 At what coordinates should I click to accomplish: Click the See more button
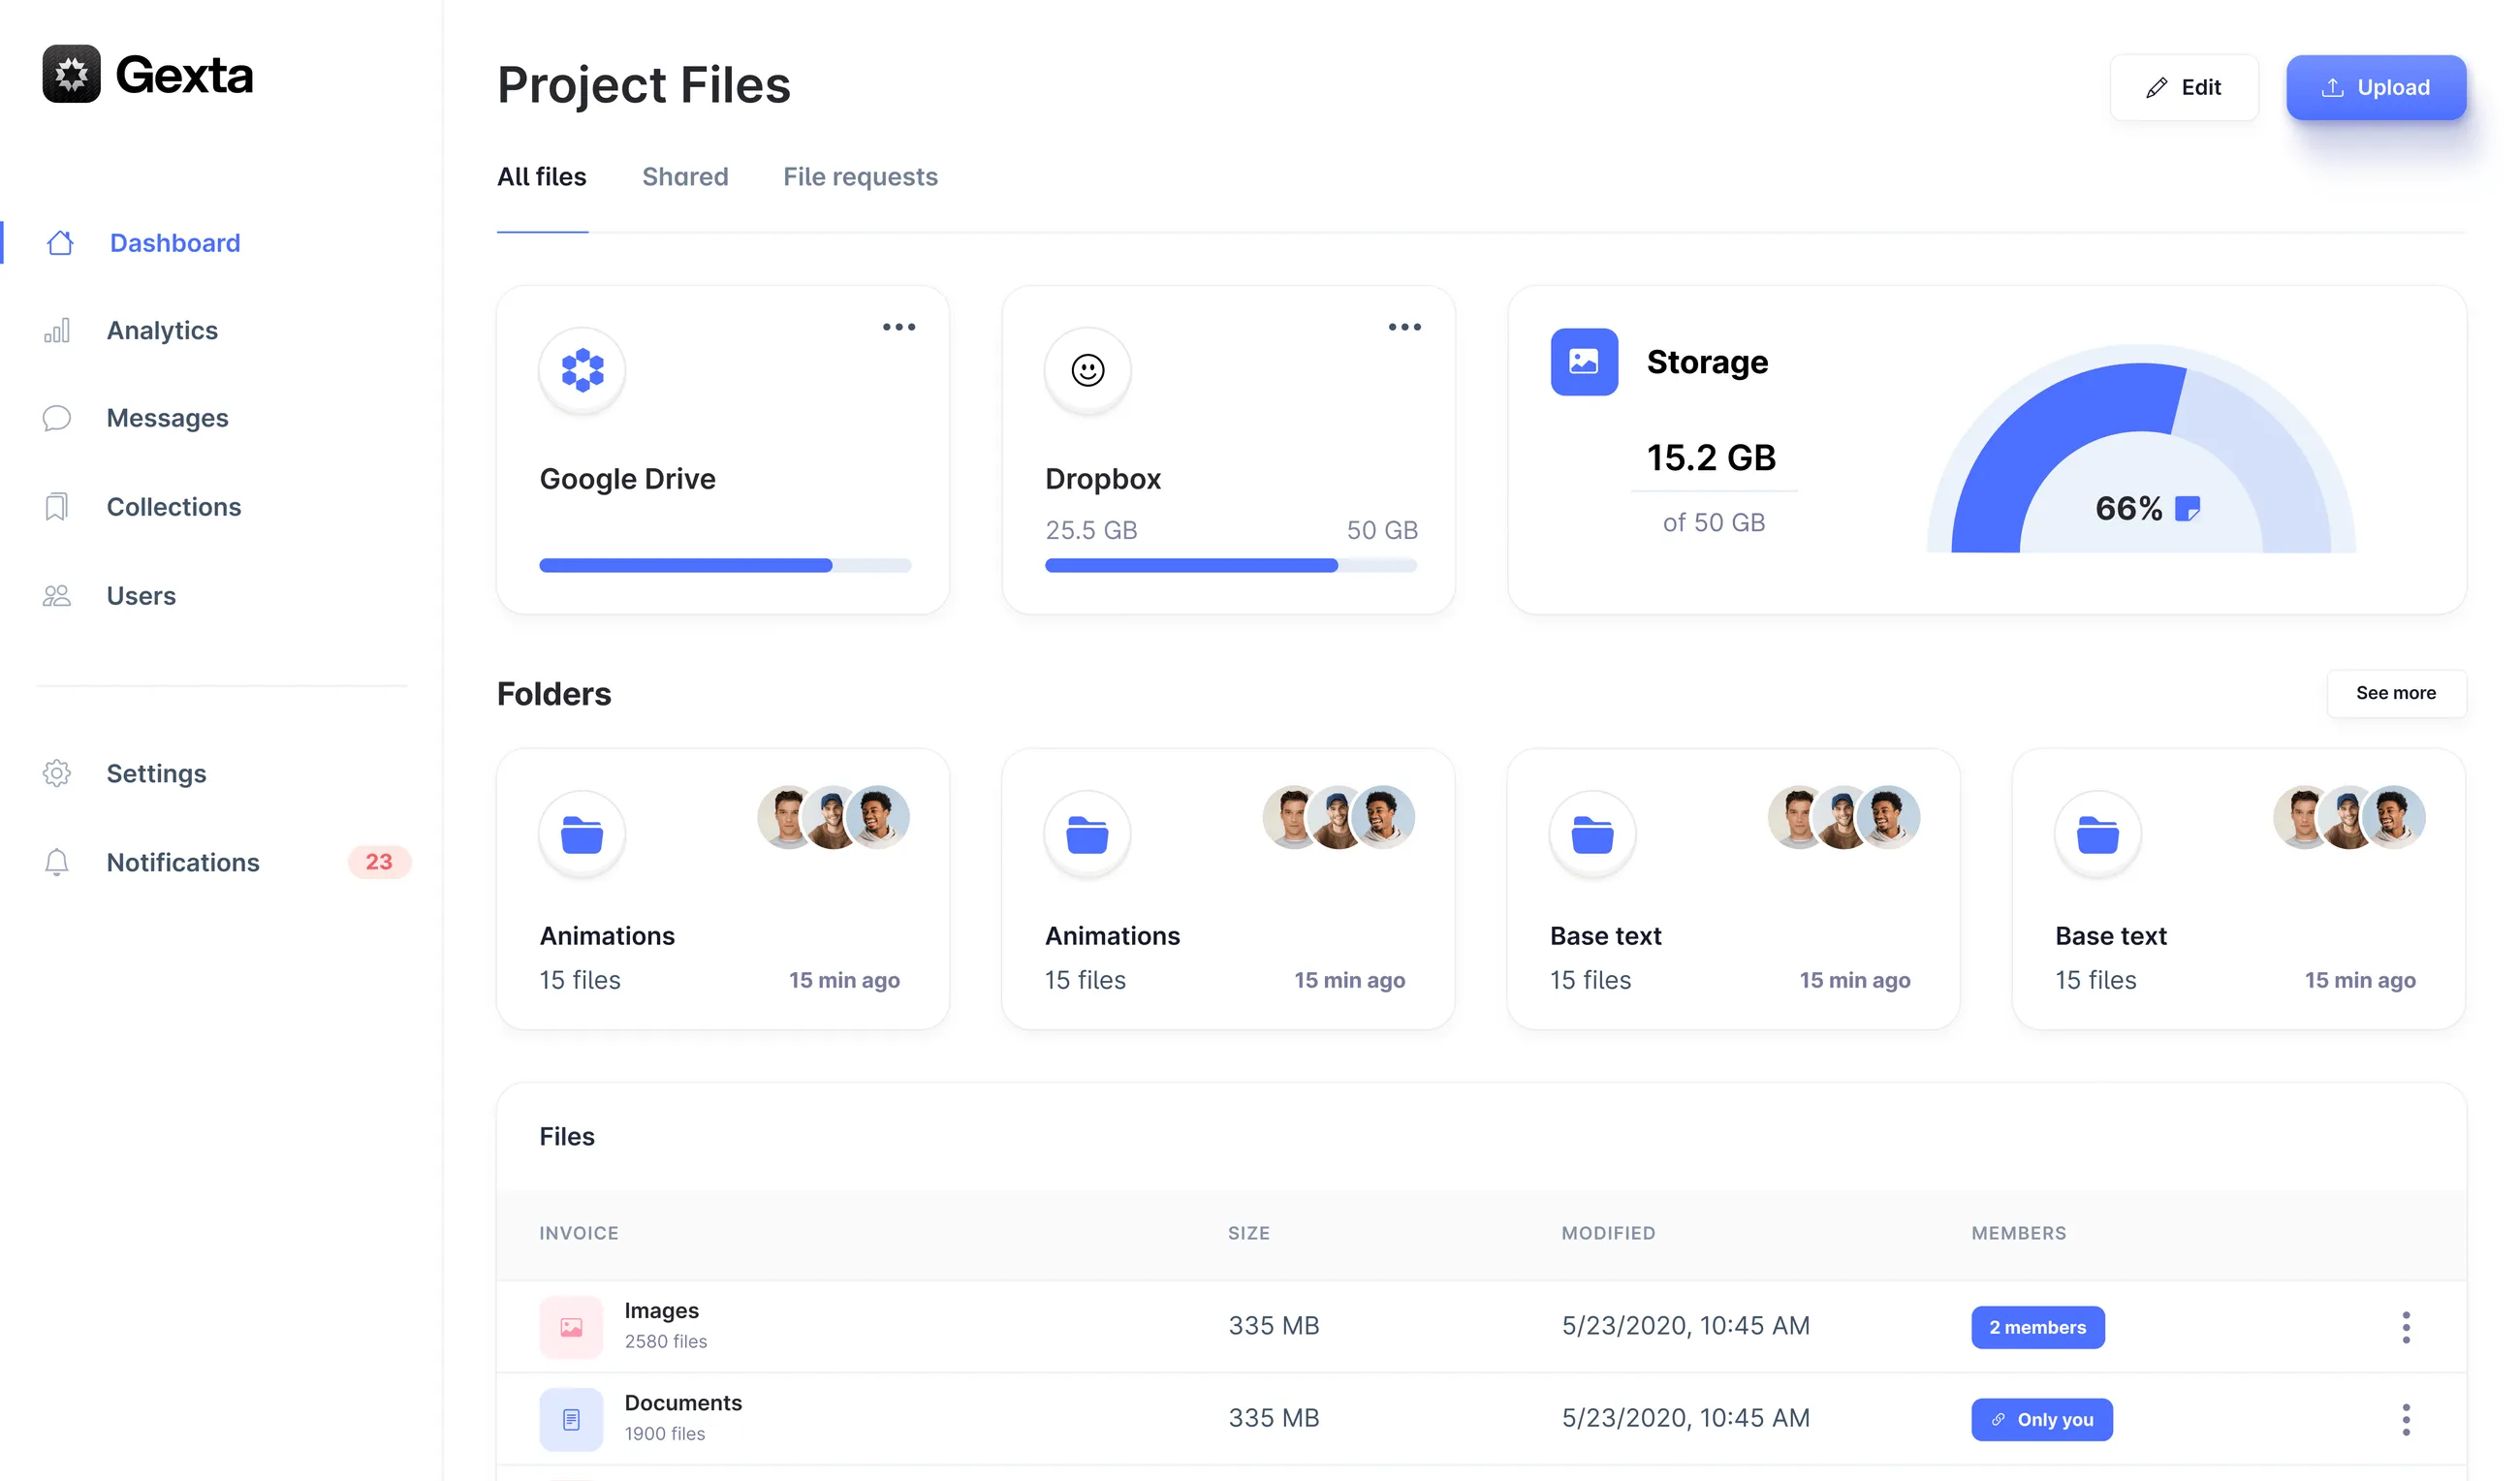tap(2396, 693)
